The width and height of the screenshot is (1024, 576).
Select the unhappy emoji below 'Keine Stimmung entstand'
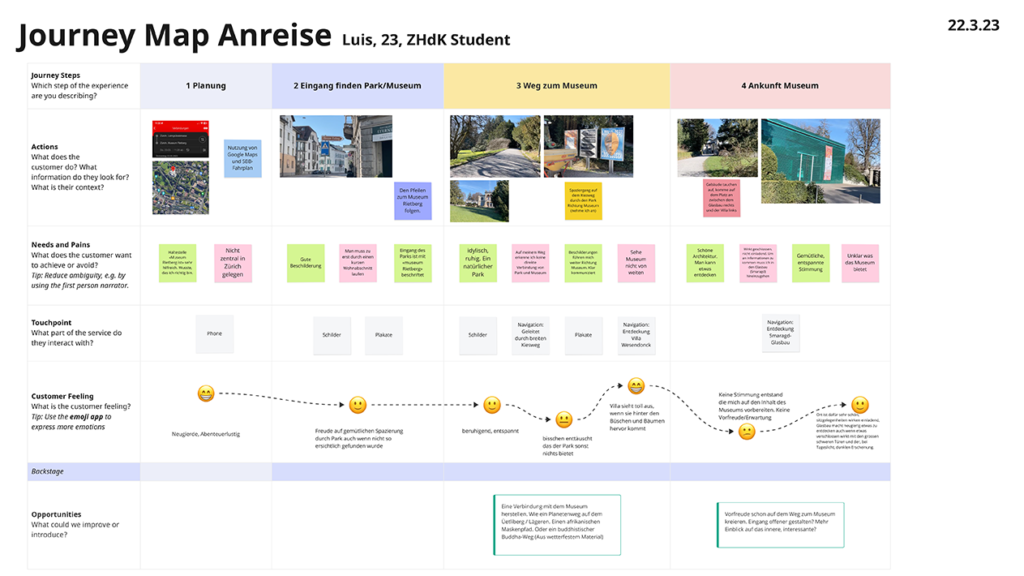[746, 432]
